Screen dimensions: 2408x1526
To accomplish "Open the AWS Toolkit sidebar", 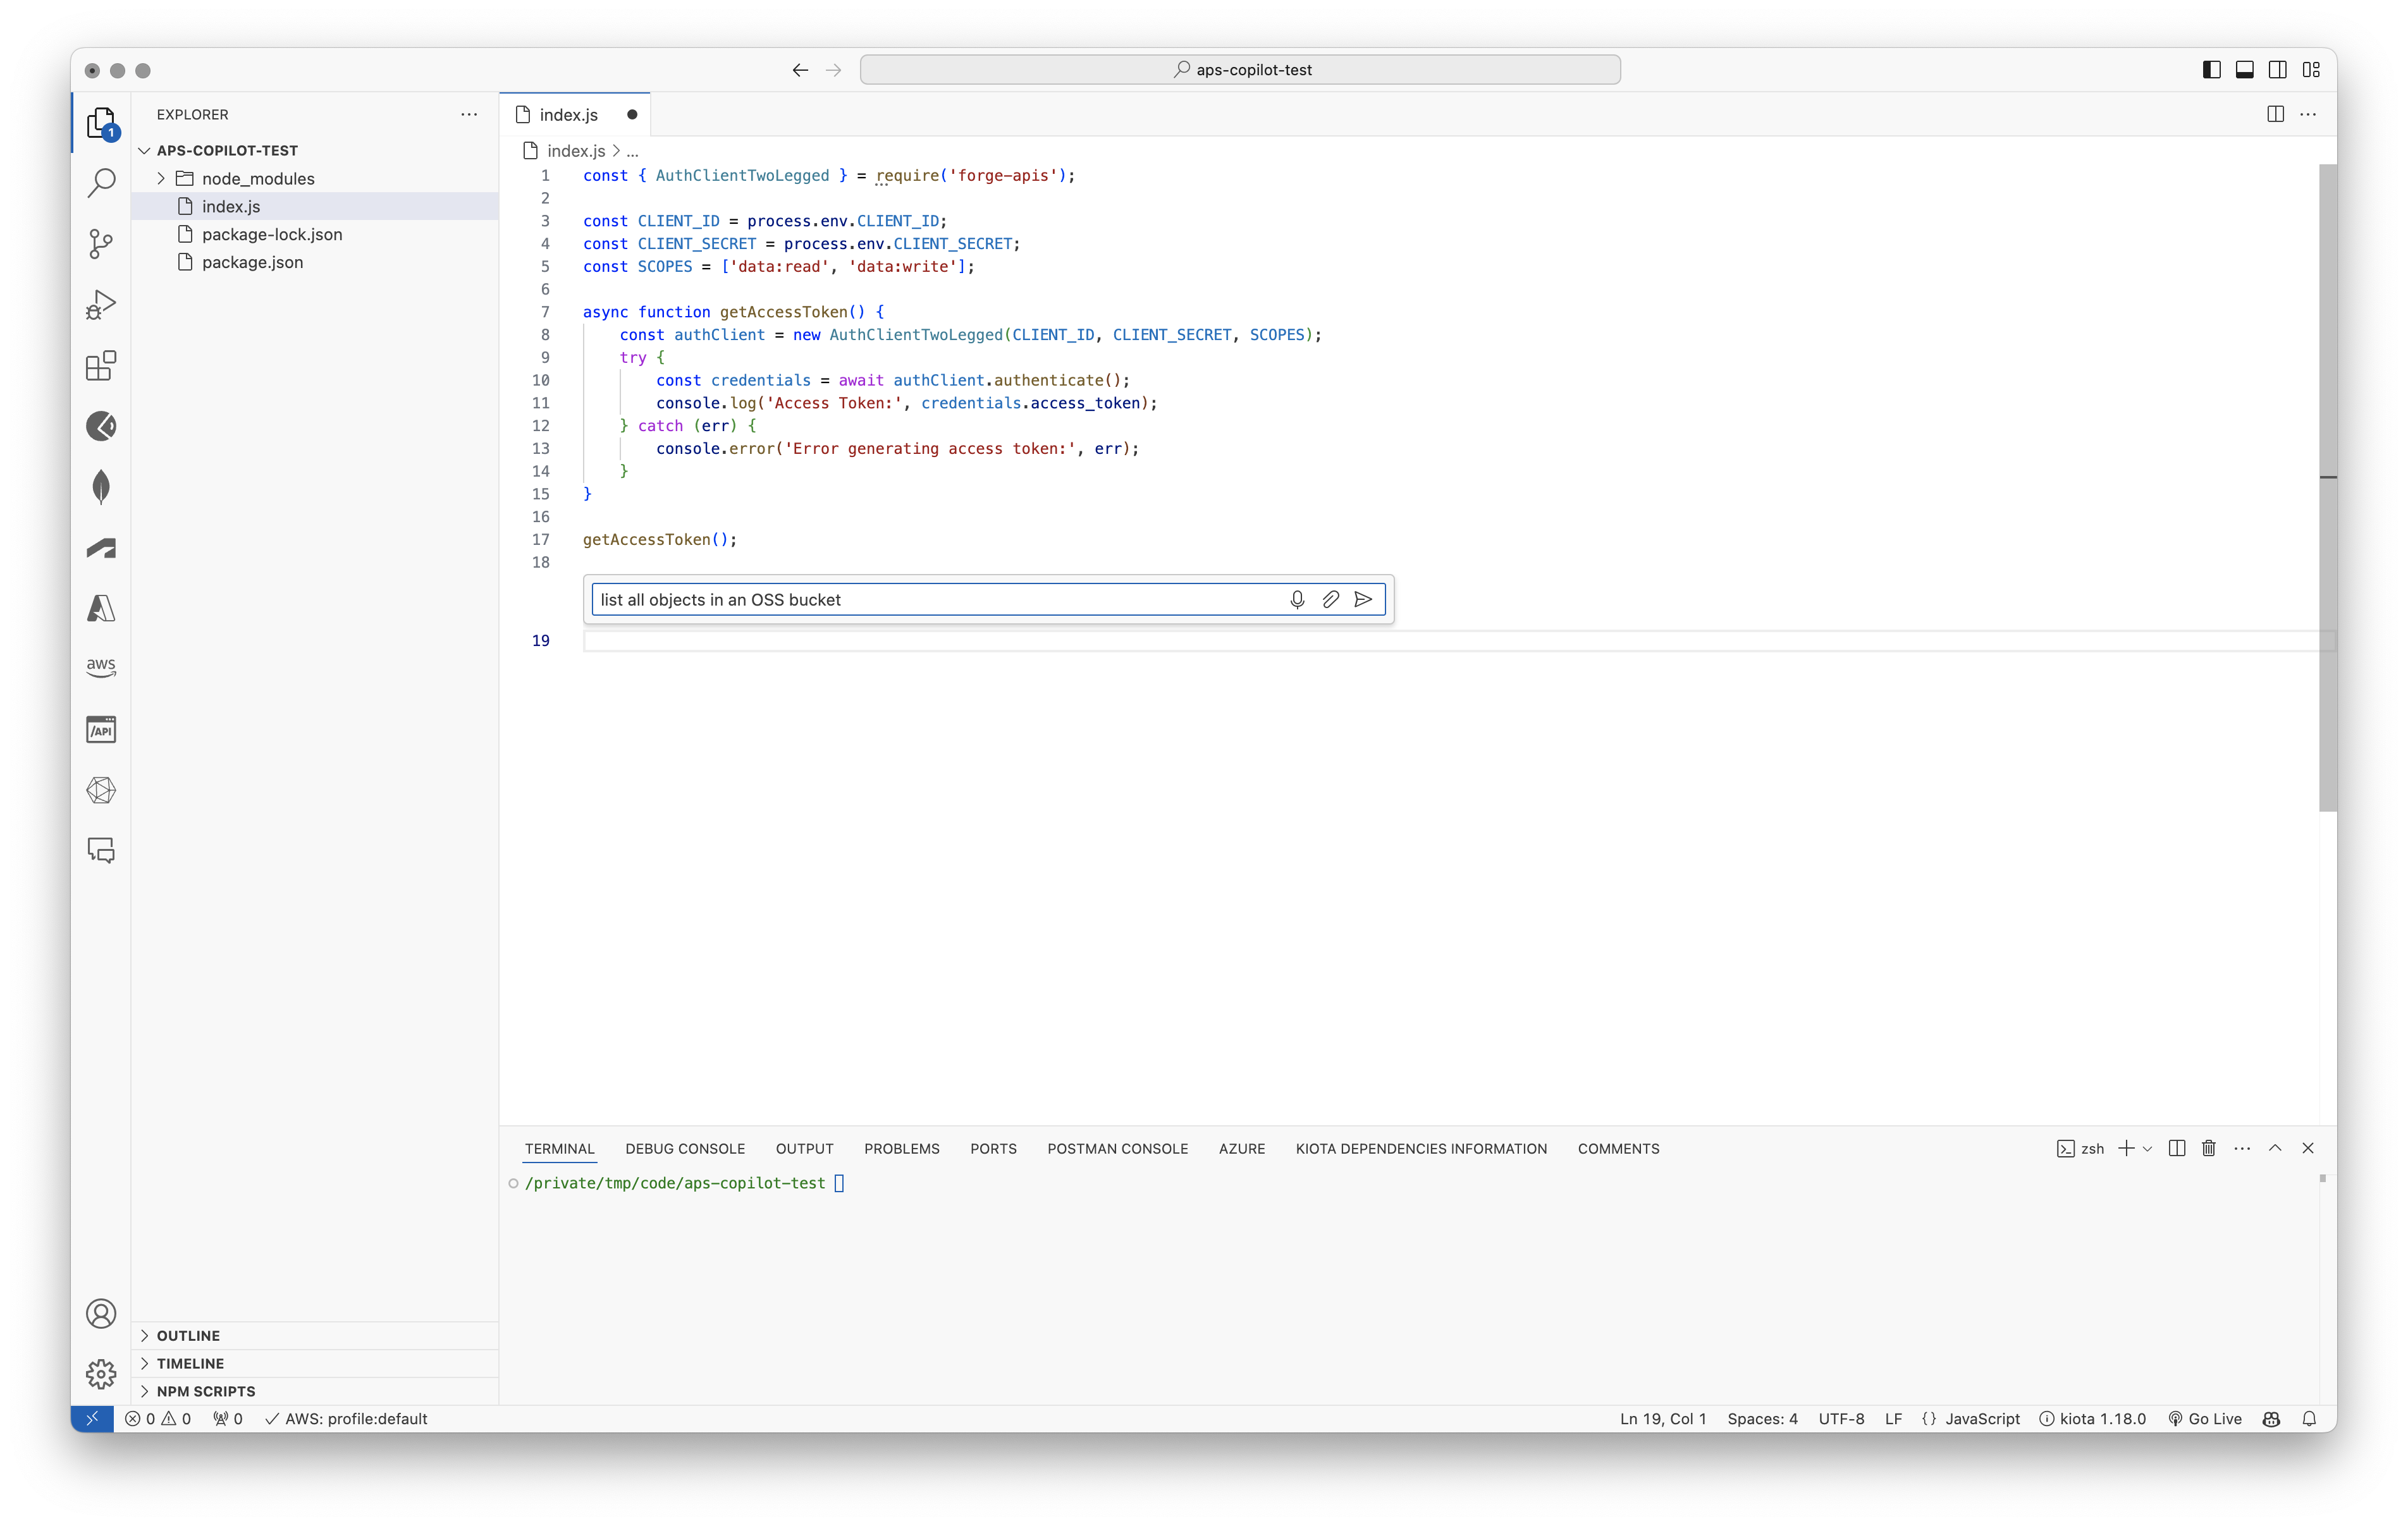I will (x=101, y=667).
